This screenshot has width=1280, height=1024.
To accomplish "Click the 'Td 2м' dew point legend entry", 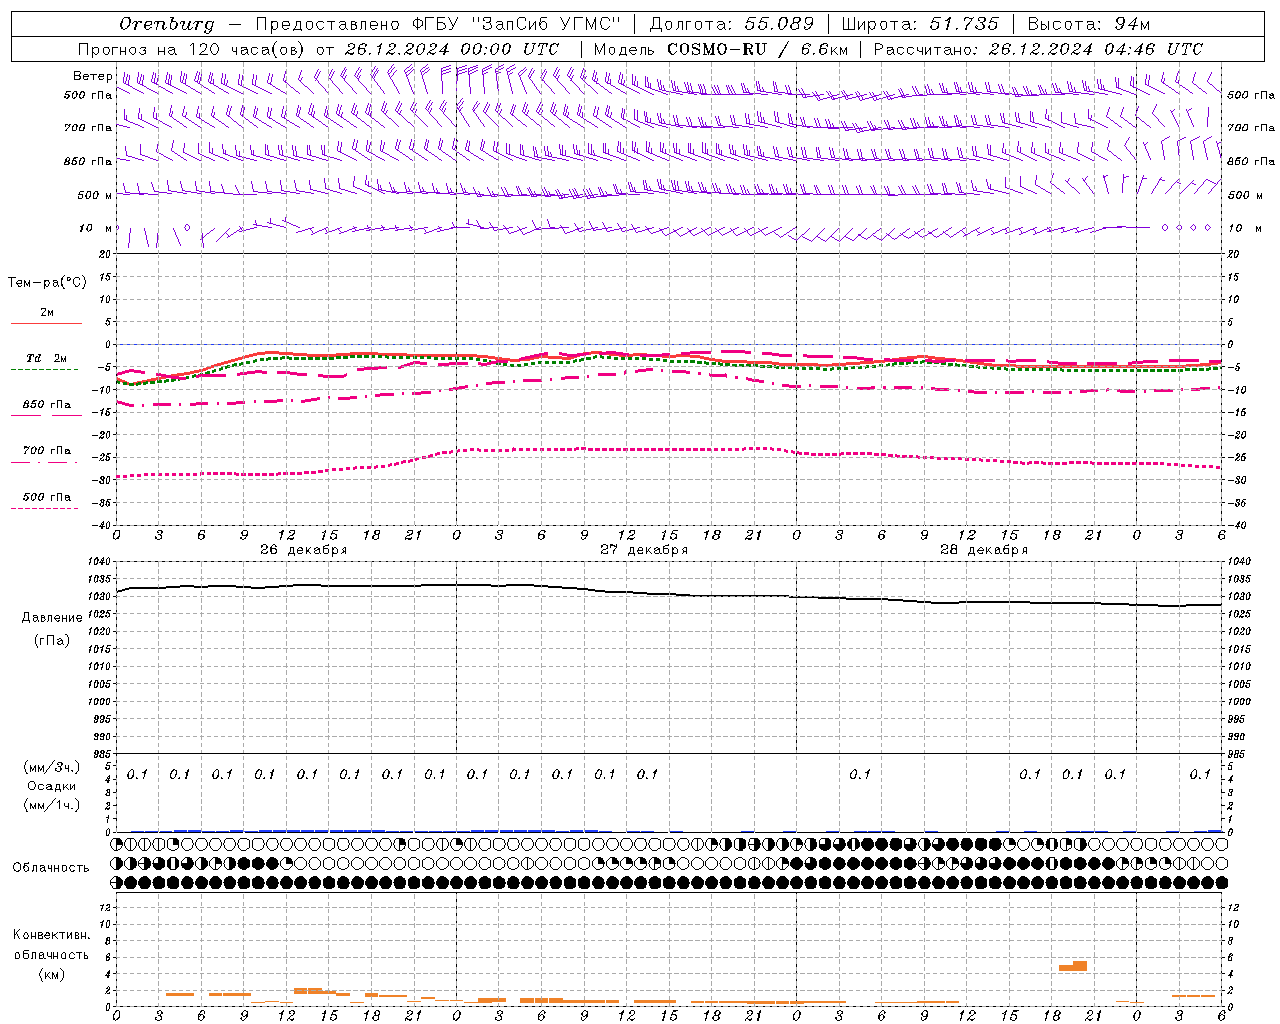I will coord(46,358).
